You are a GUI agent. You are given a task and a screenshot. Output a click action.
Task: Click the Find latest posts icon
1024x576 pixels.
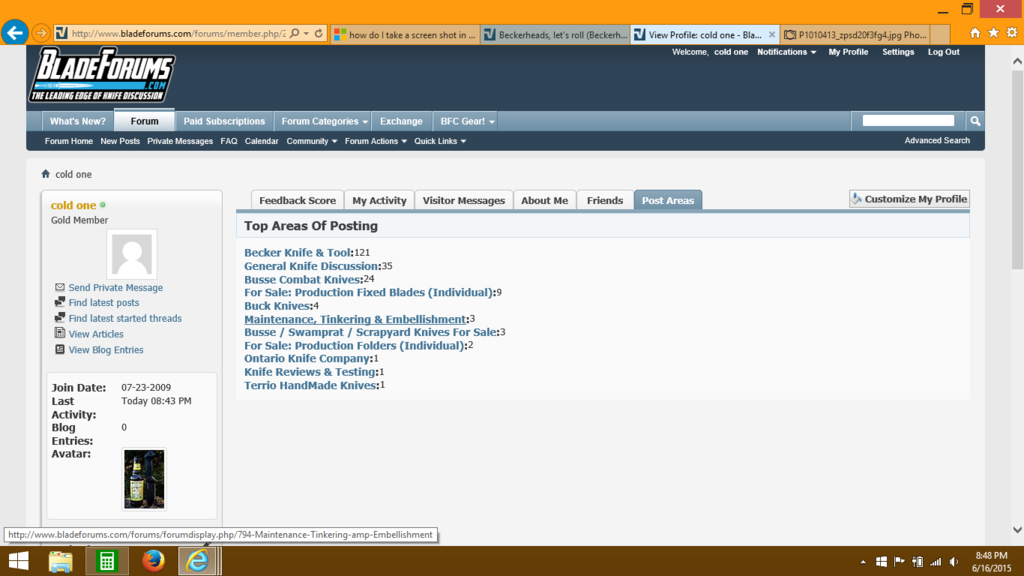(x=59, y=302)
